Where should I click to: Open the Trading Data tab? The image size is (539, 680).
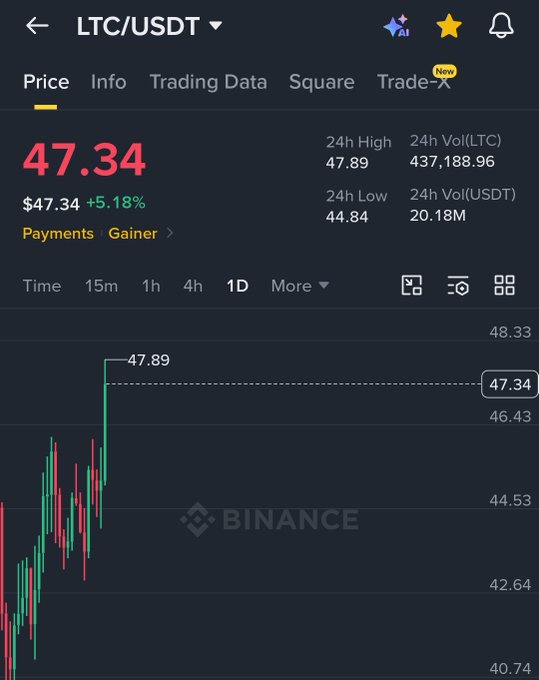point(208,82)
